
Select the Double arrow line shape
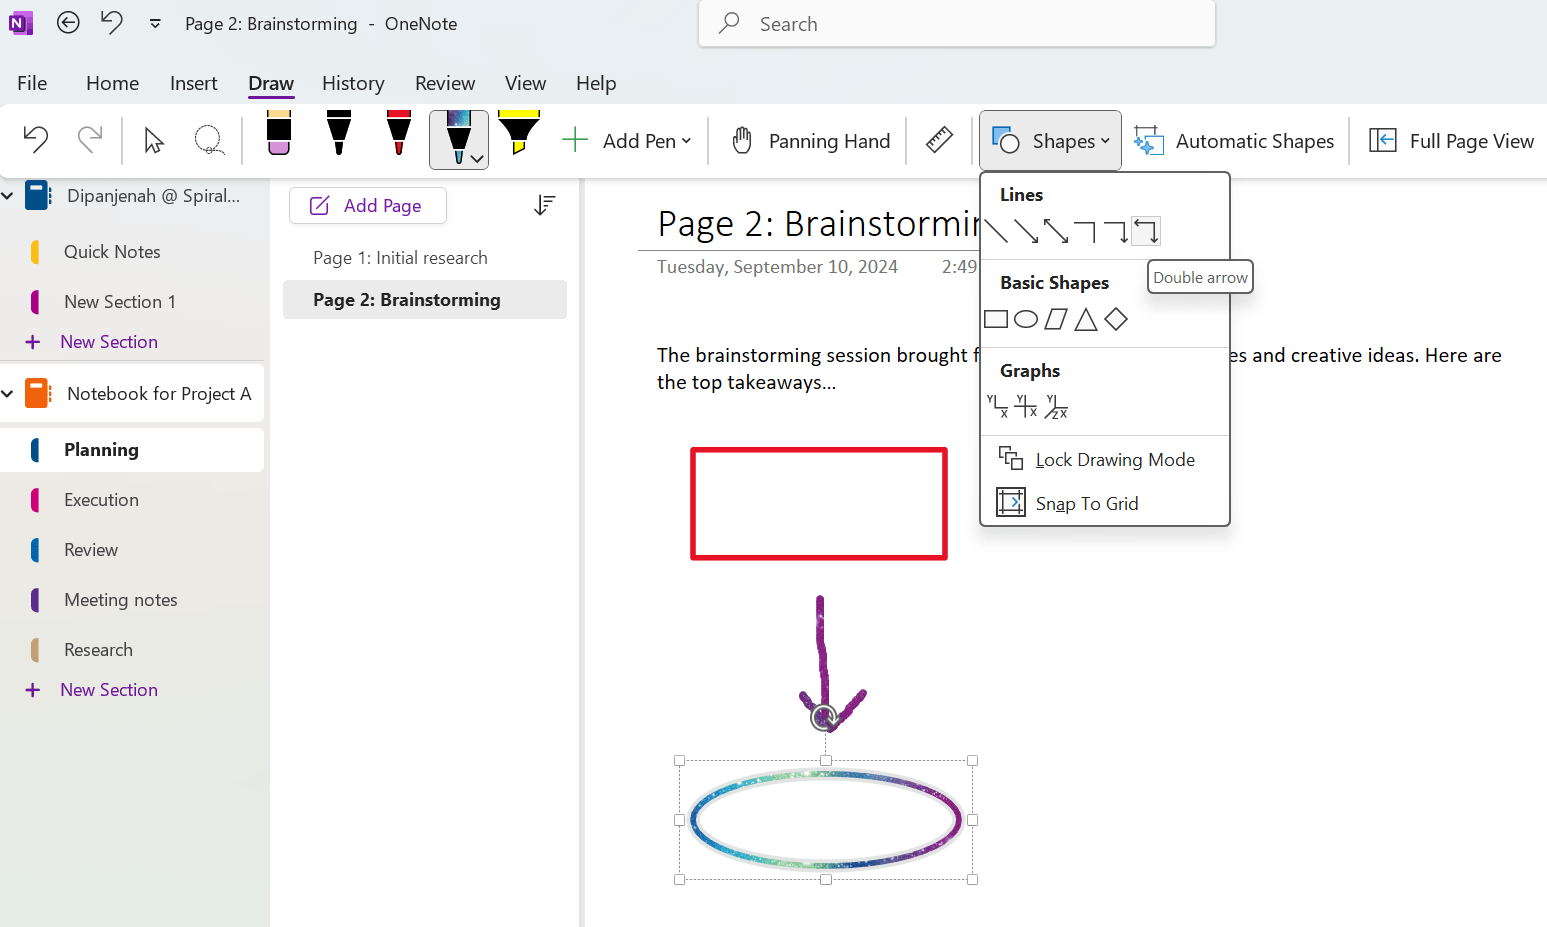(1146, 230)
